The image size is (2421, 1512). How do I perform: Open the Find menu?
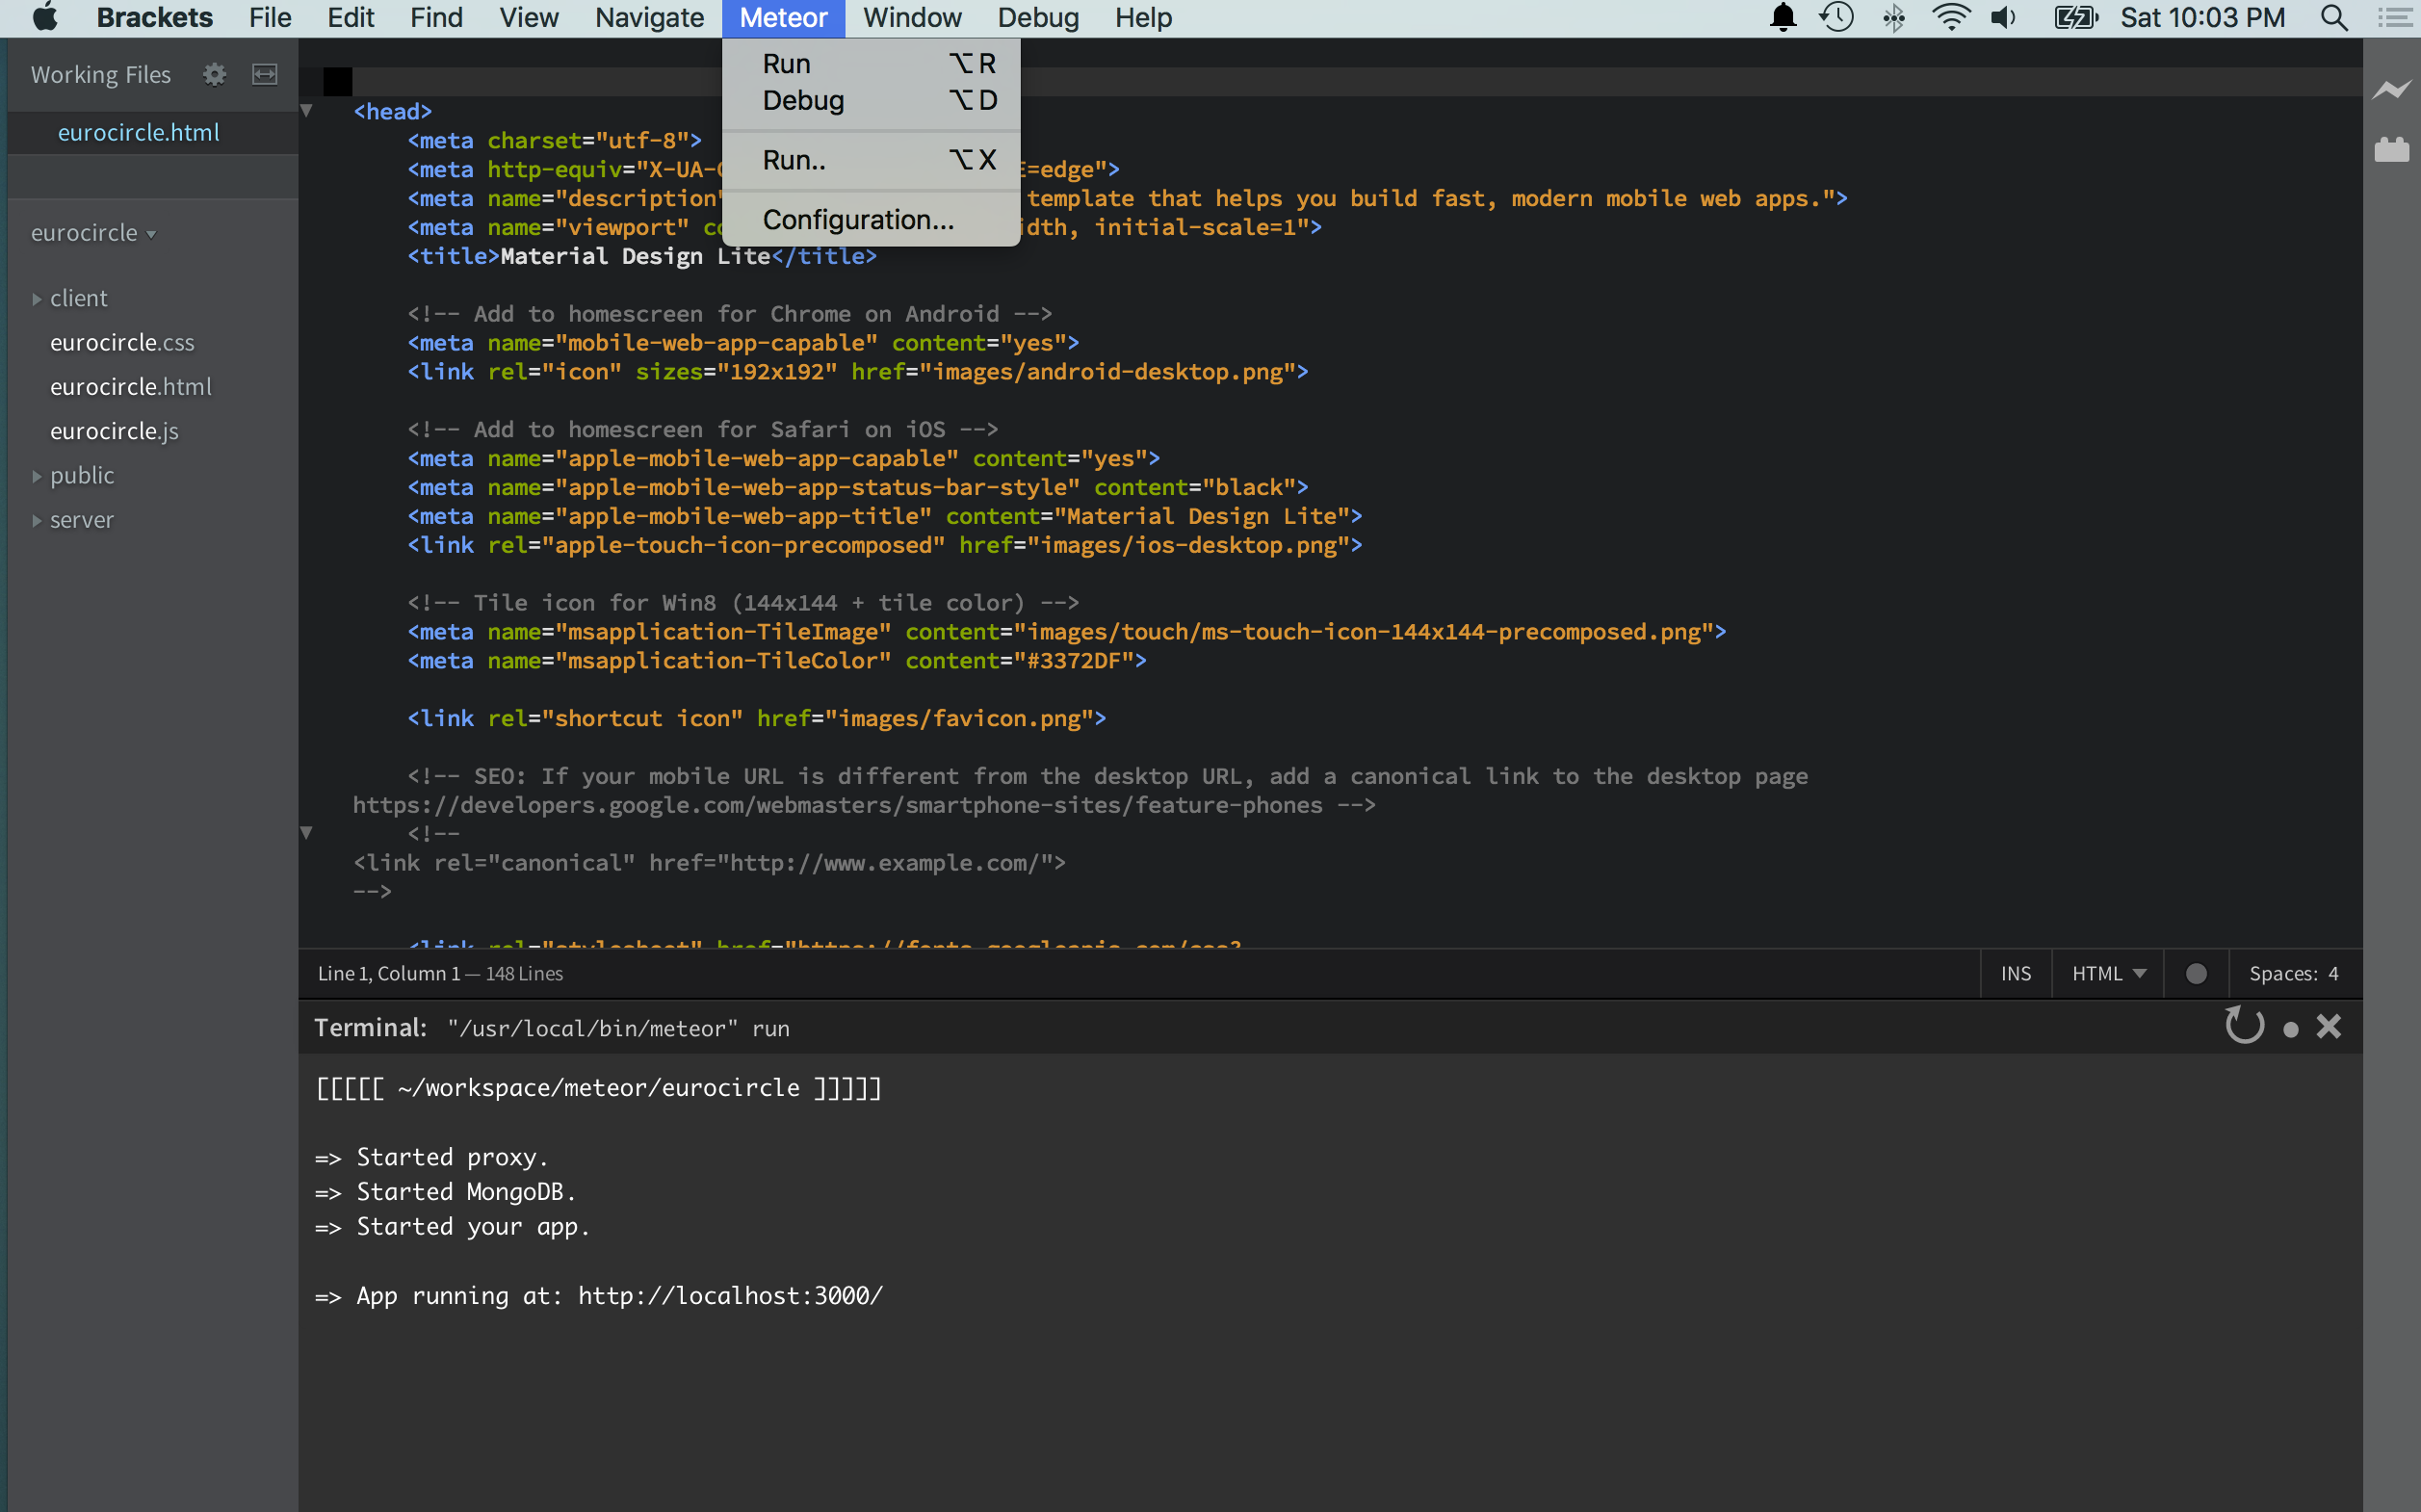coord(436,18)
